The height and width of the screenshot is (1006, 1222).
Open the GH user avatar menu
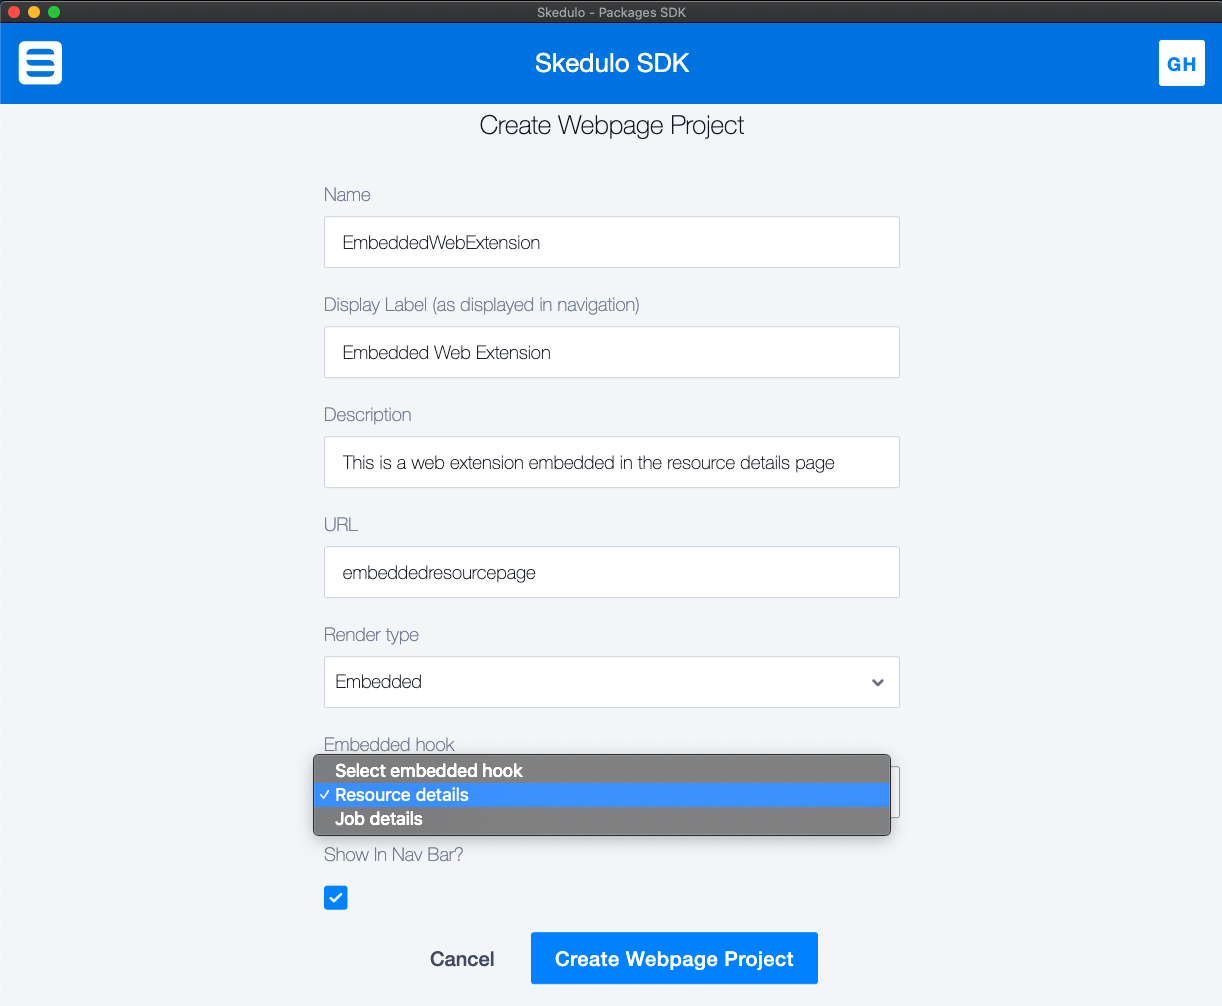pyautogui.click(x=1181, y=63)
